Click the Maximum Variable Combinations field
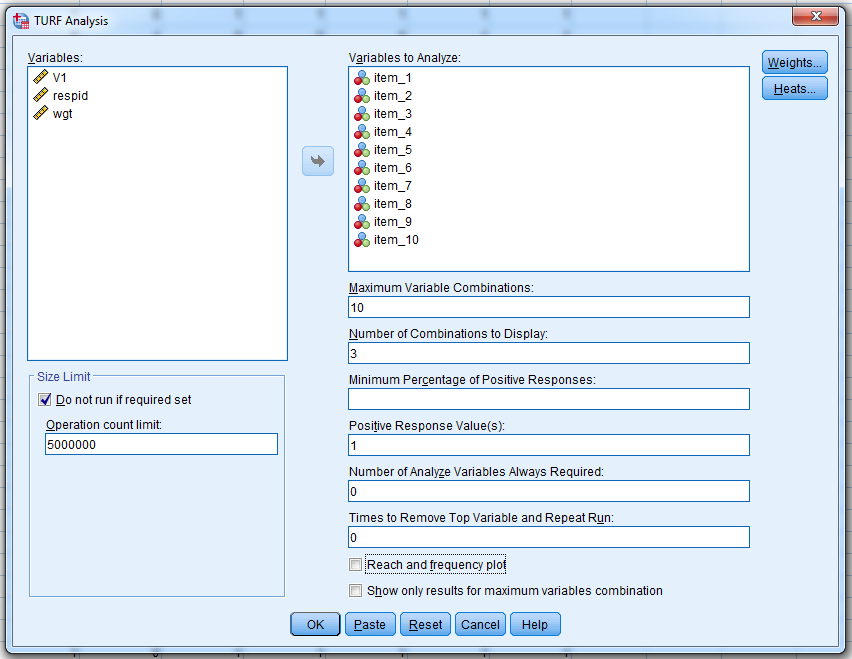Image resolution: width=852 pixels, height=659 pixels. (x=548, y=307)
